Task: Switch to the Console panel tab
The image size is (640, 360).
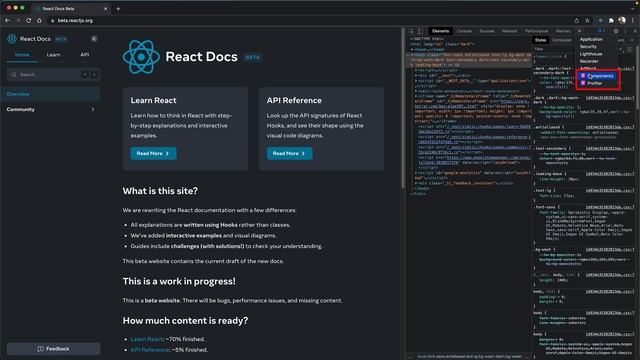Action: pos(464,31)
